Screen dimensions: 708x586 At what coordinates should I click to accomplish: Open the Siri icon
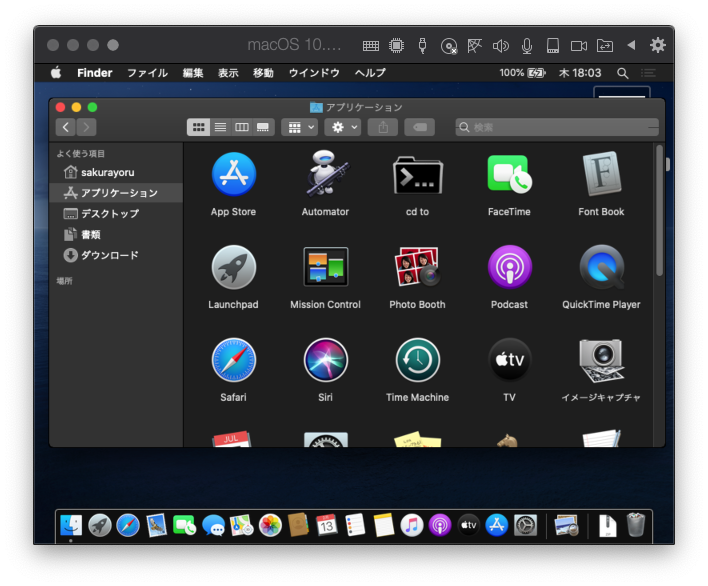[326, 360]
